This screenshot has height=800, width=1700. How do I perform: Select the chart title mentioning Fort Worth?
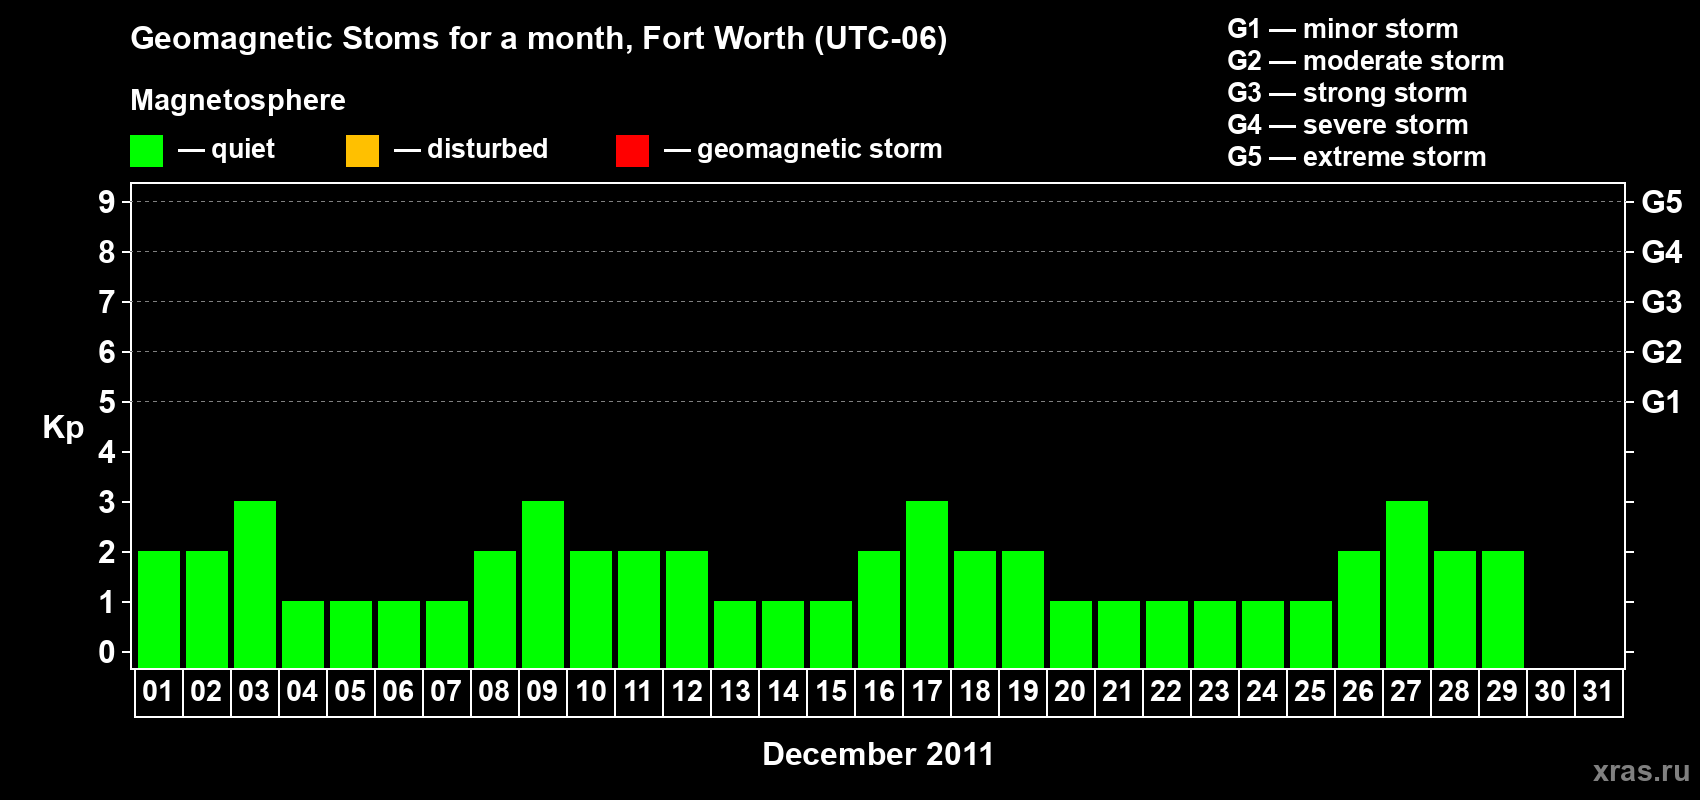click(x=539, y=38)
